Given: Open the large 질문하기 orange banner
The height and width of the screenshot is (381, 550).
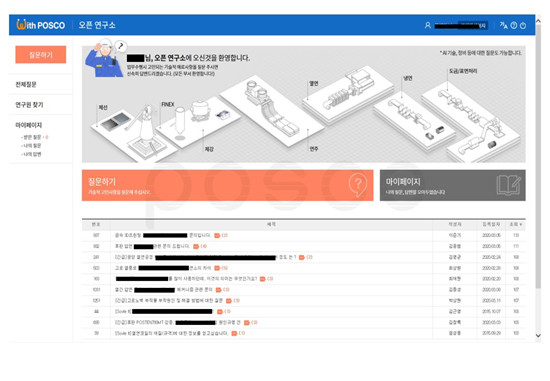Looking at the screenshot, I should [x=228, y=185].
